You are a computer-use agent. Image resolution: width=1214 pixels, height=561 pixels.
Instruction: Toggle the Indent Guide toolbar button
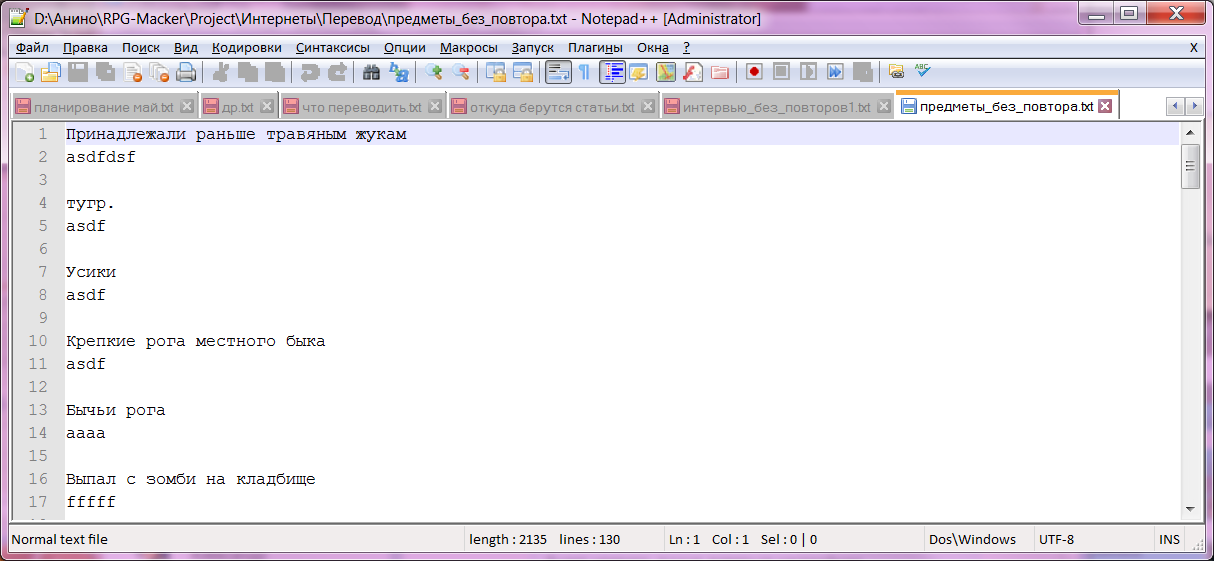tap(612, 72)
